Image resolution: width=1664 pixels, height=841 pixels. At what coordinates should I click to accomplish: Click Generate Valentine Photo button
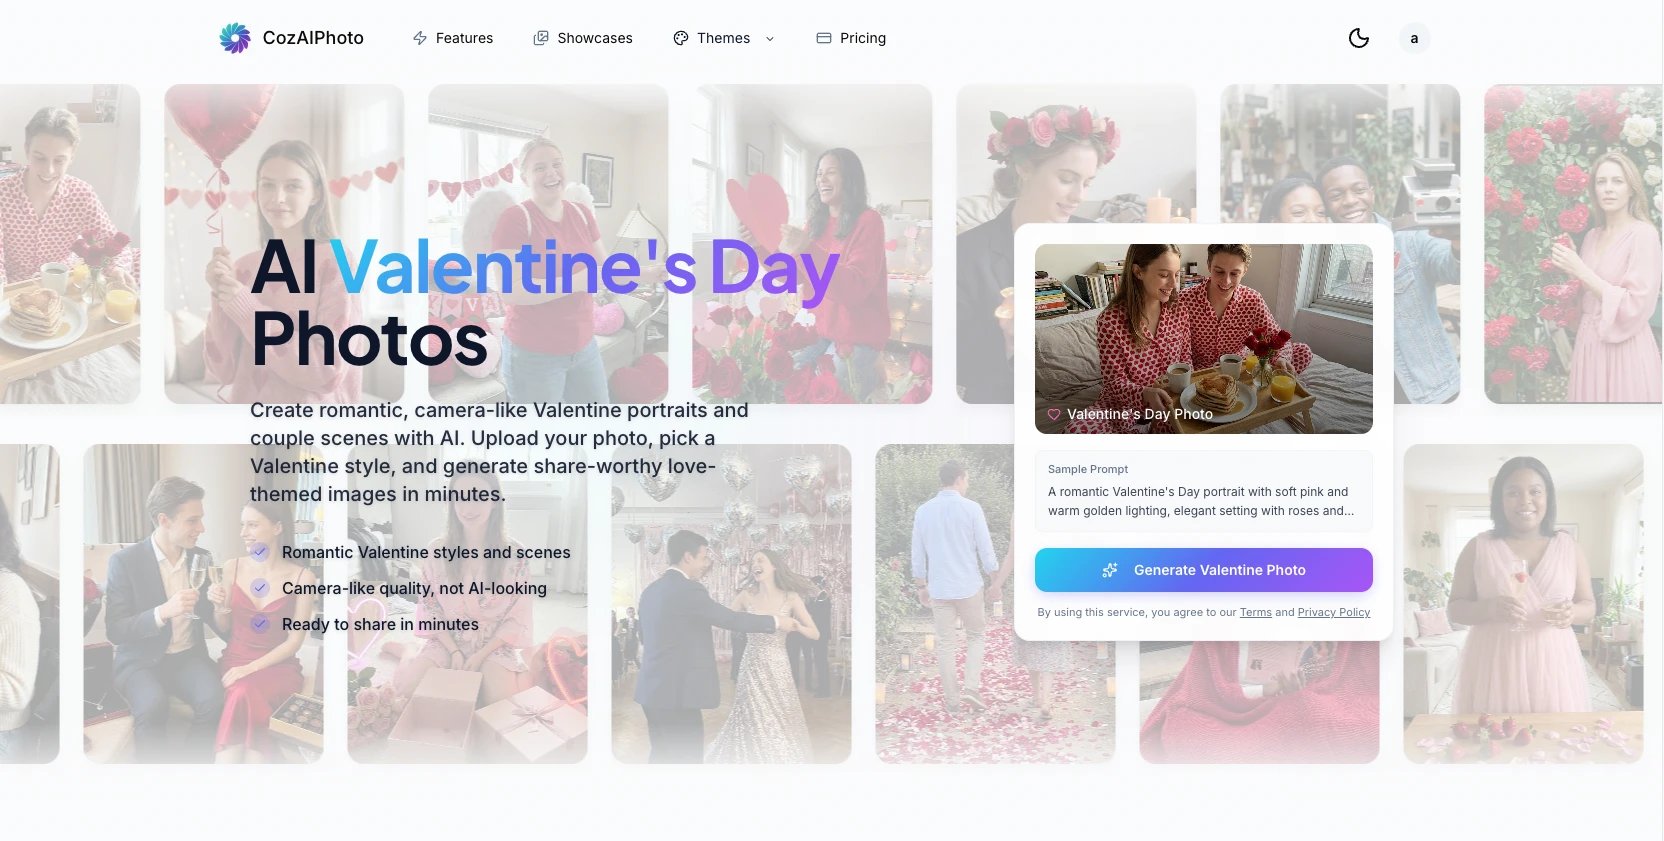click(1204, 570)
